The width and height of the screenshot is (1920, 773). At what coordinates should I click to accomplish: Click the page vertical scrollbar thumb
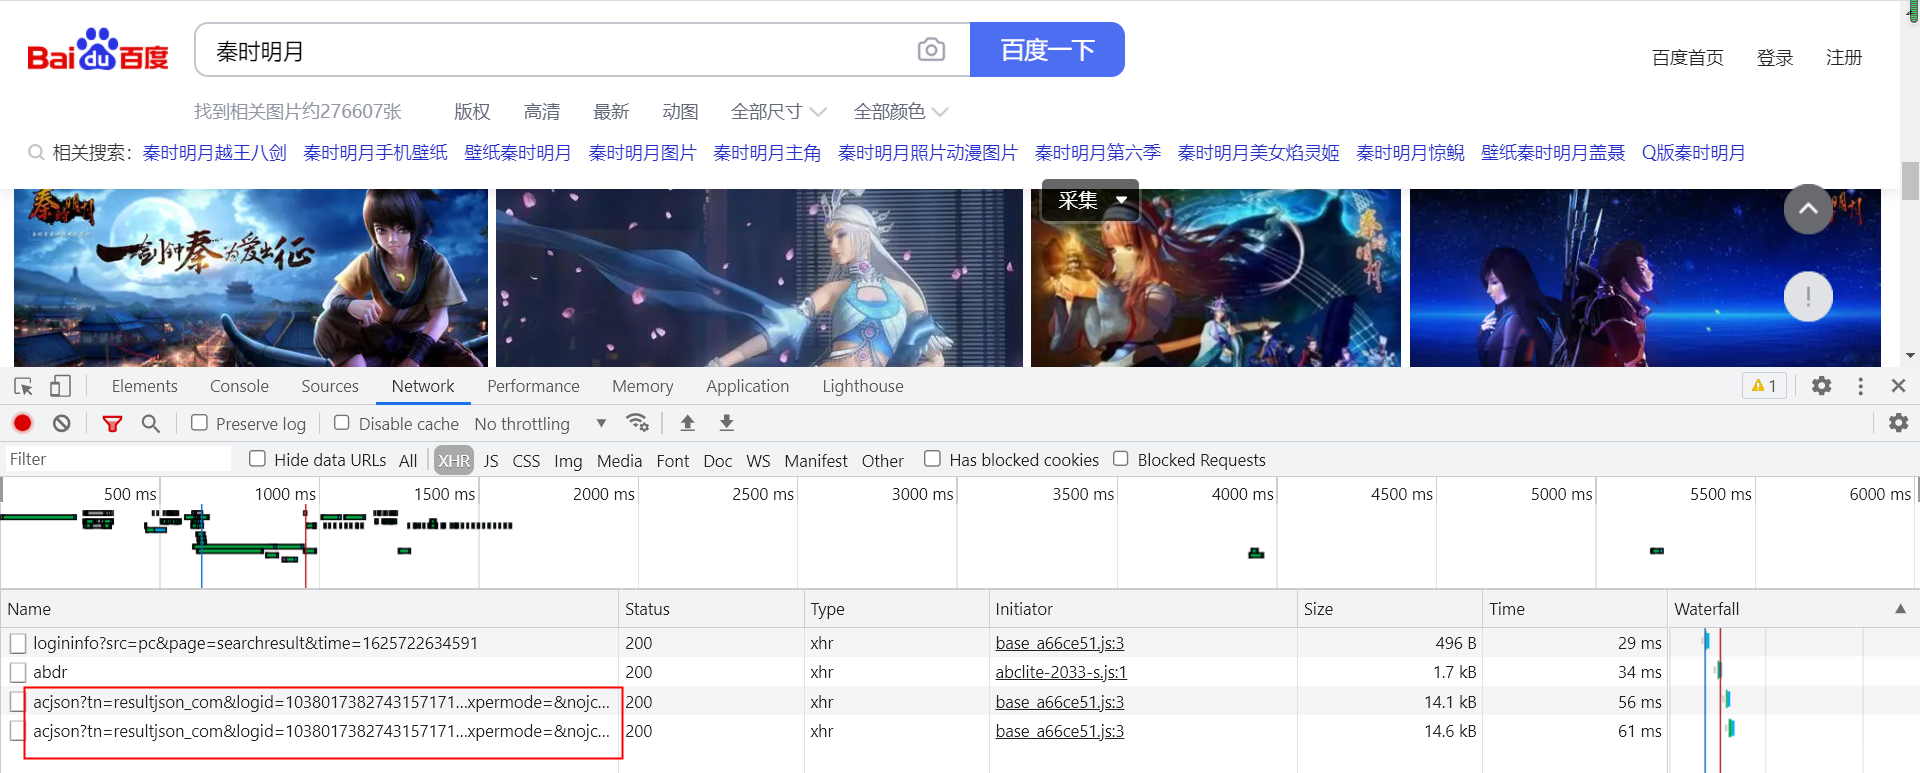click(x=1910, y=181)
